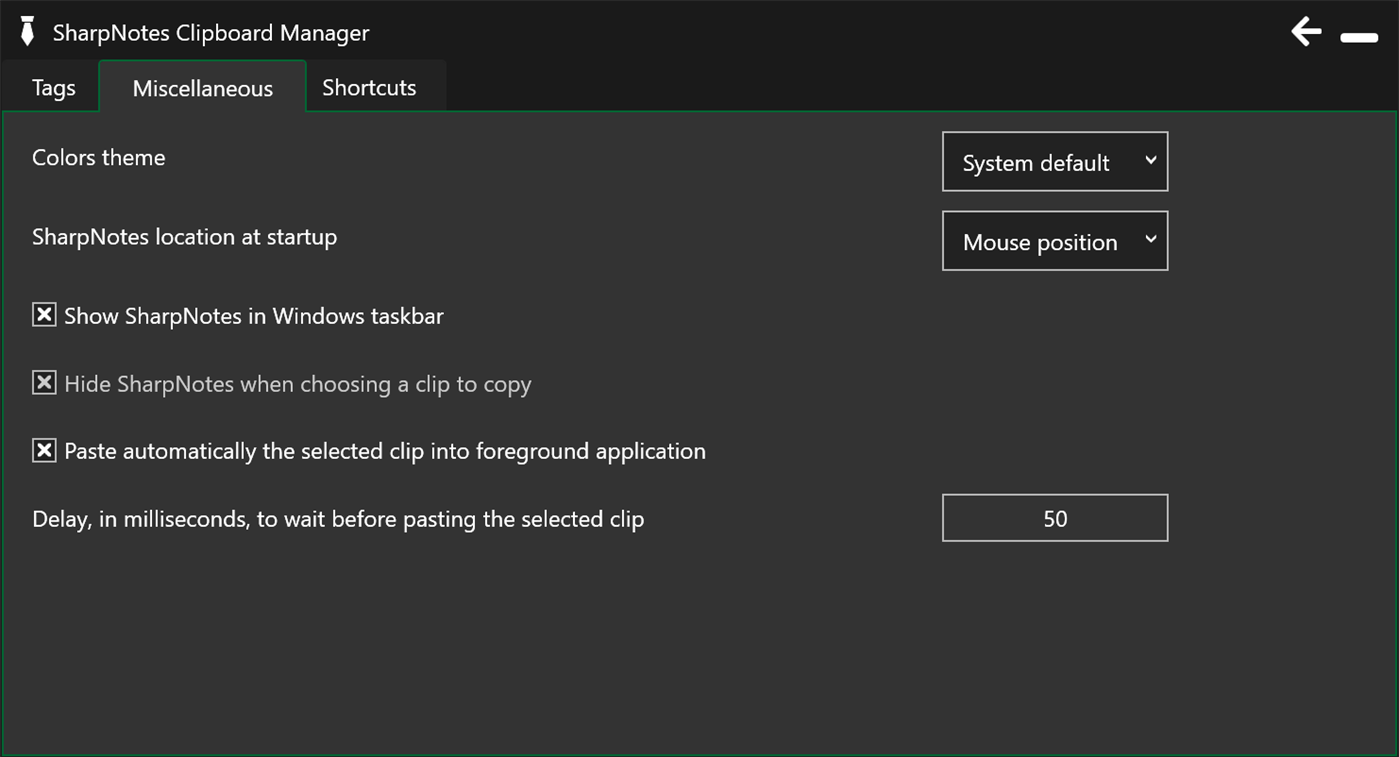The width and height of the screenshot is (1399, 757).
Task: Click the chevron icon on the startup location selector
Action: pos(1150,241)
